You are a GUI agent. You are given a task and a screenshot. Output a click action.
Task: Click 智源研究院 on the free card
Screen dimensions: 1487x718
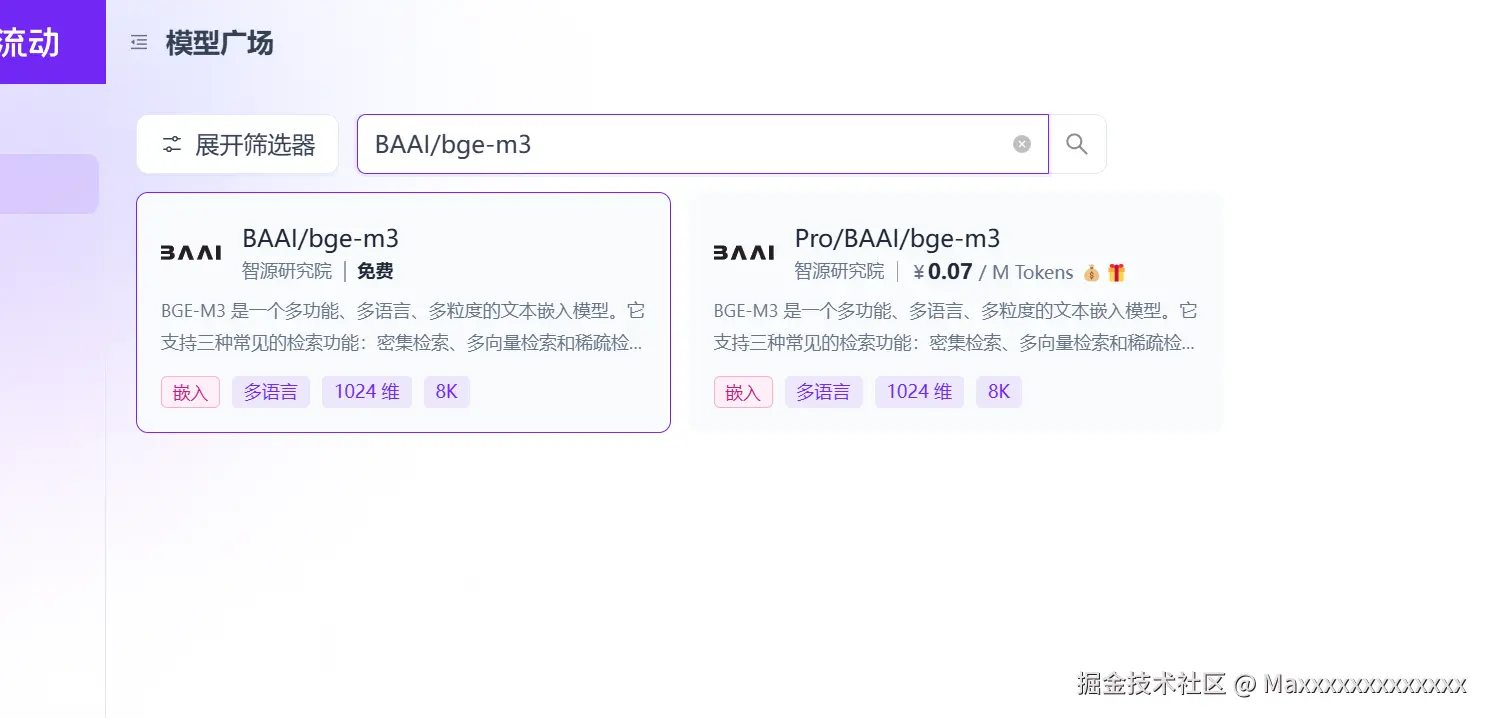pos(287,271)
